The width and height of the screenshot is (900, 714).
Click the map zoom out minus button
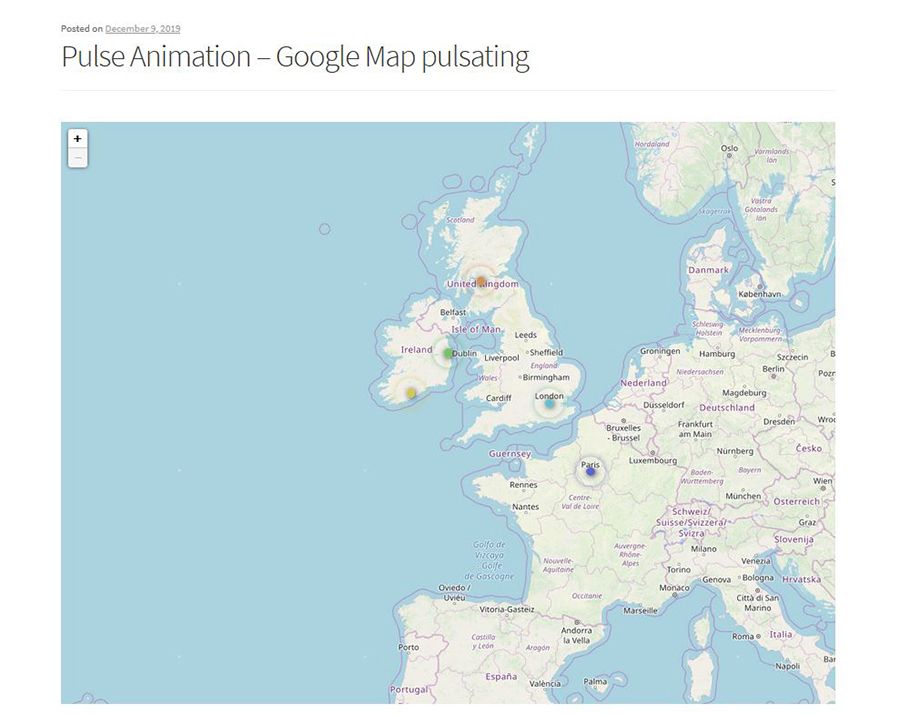77,157
